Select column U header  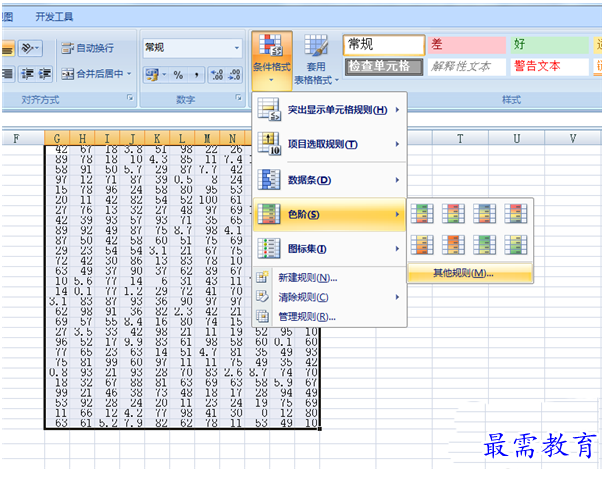517,138
